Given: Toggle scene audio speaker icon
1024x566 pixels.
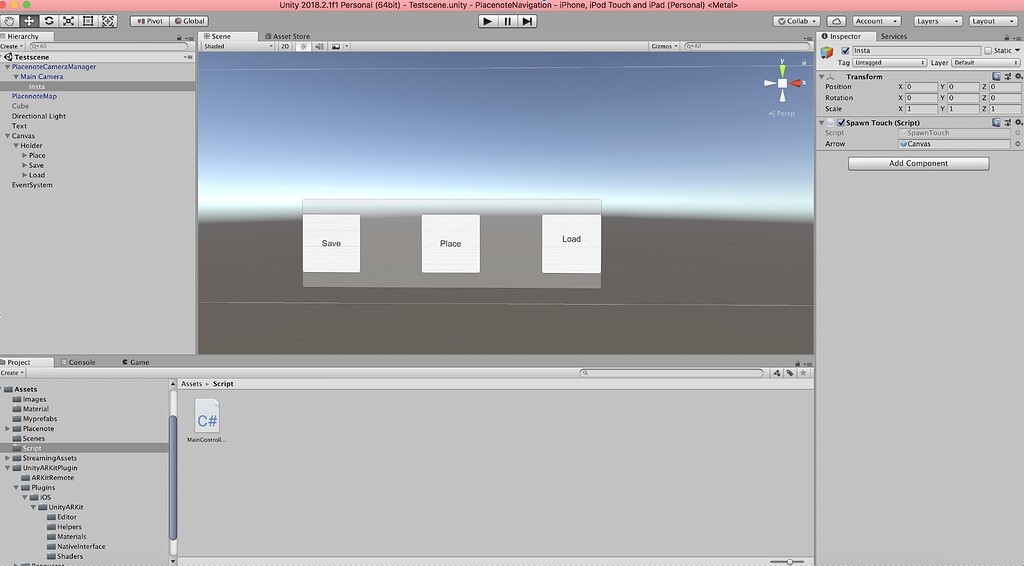Looking at the screenshot, I should point(319,46).
